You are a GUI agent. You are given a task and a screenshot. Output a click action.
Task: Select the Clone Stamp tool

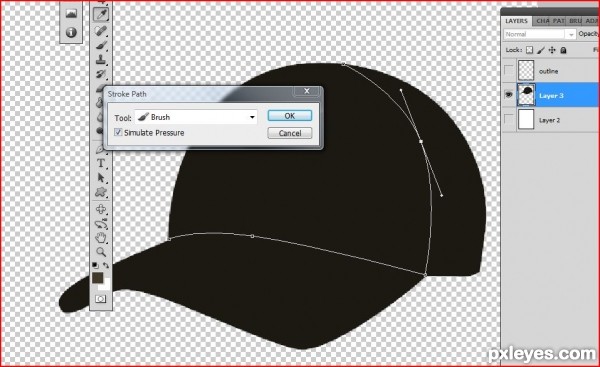(101, 59)
